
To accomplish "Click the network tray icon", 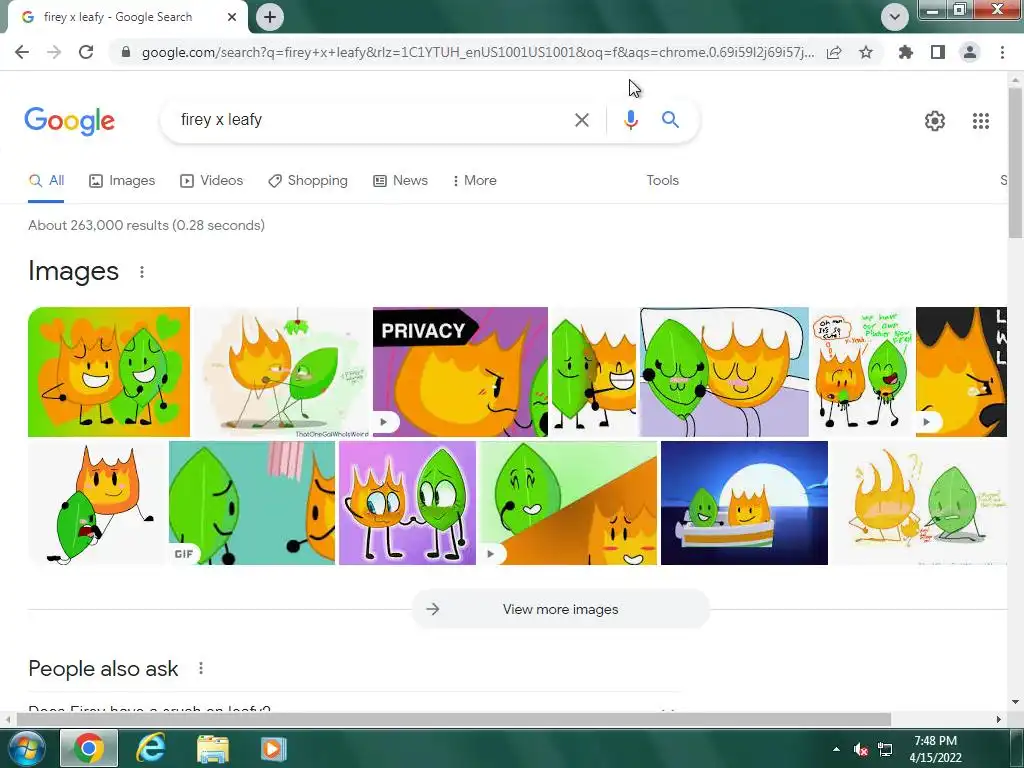I will [885, 749].
